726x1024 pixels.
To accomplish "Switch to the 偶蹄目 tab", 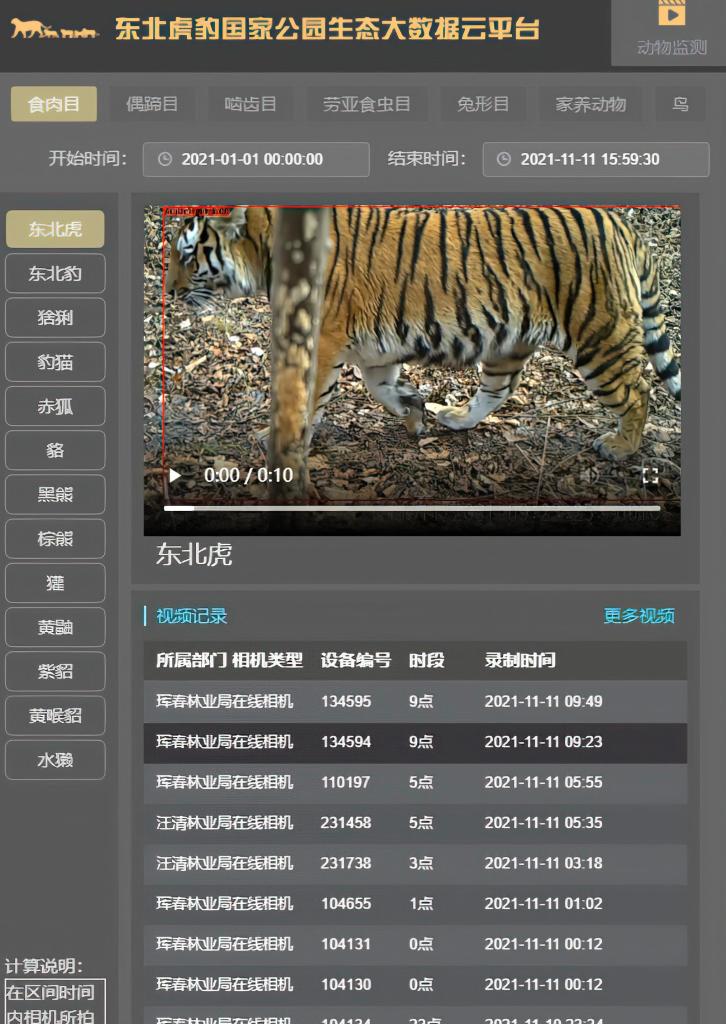I will 152,104.
